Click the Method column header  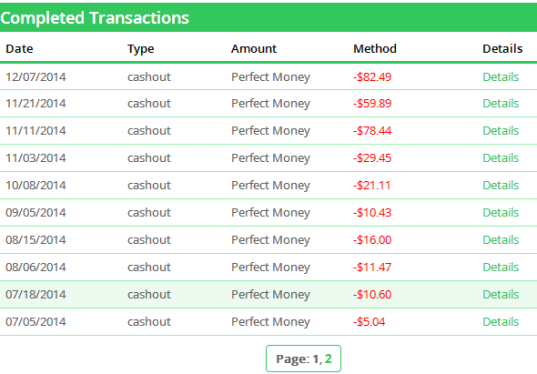(x=375, y=49)
